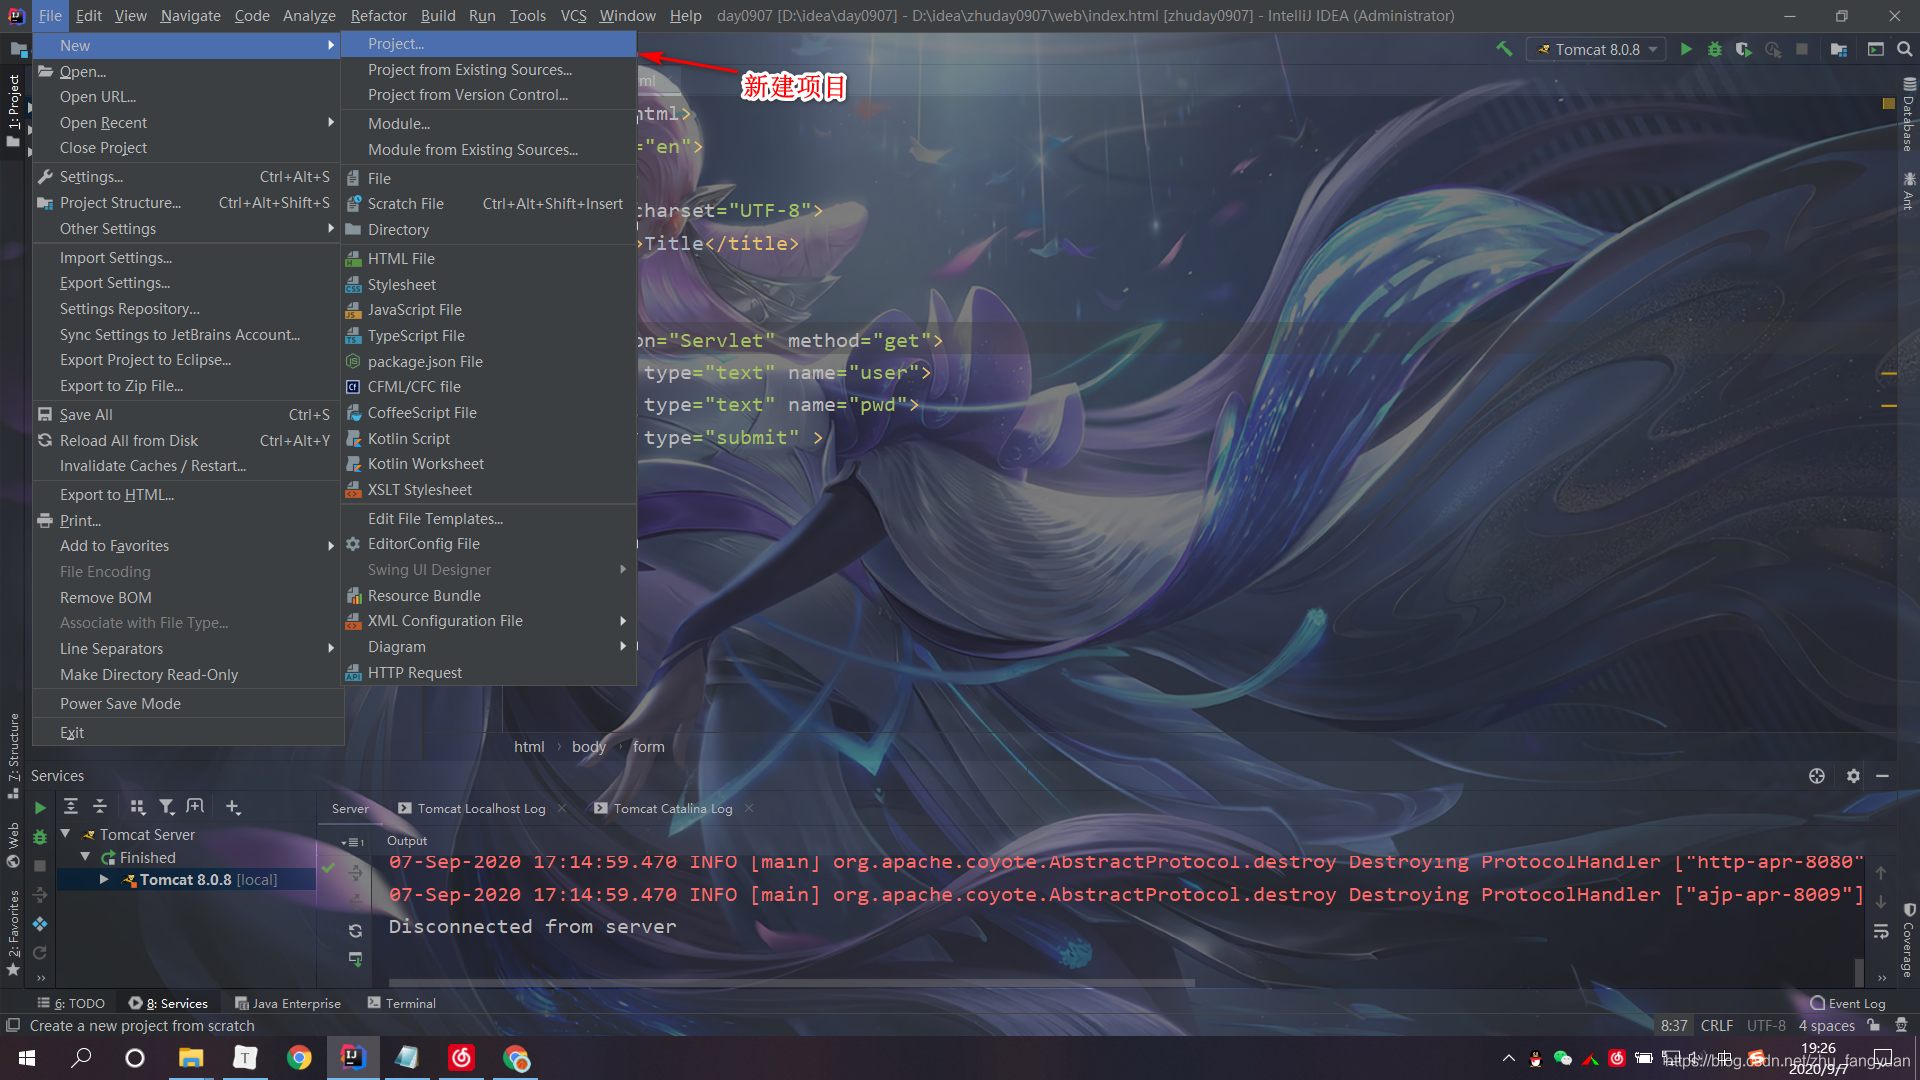
Task: Open the Refactor menu in menu bar
Action: click(x=378, y=16)
